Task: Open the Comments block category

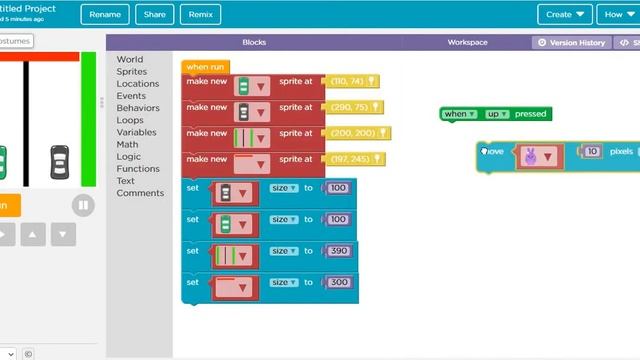Action: pos(140,193)
